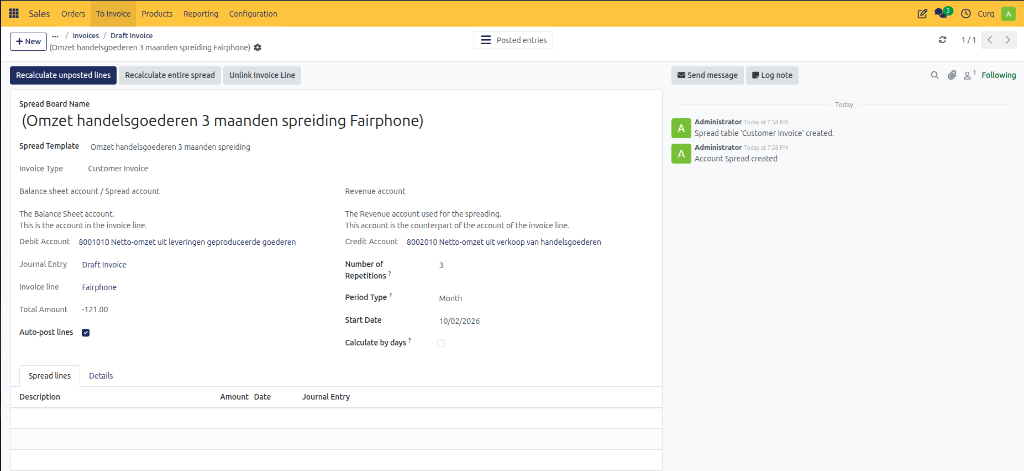Open the Reporting menu

[x=201, y=14]
